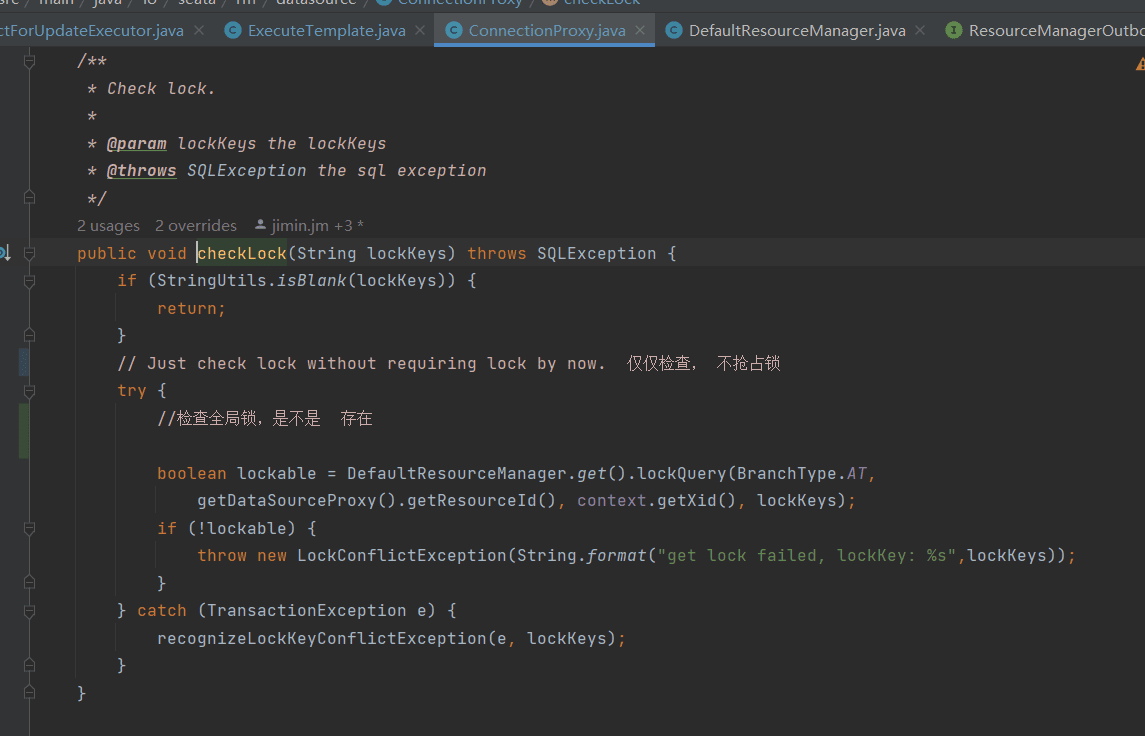Click the overridden-method gutter icon beside checkLock
1145x736 pixels.
[4, 253]
